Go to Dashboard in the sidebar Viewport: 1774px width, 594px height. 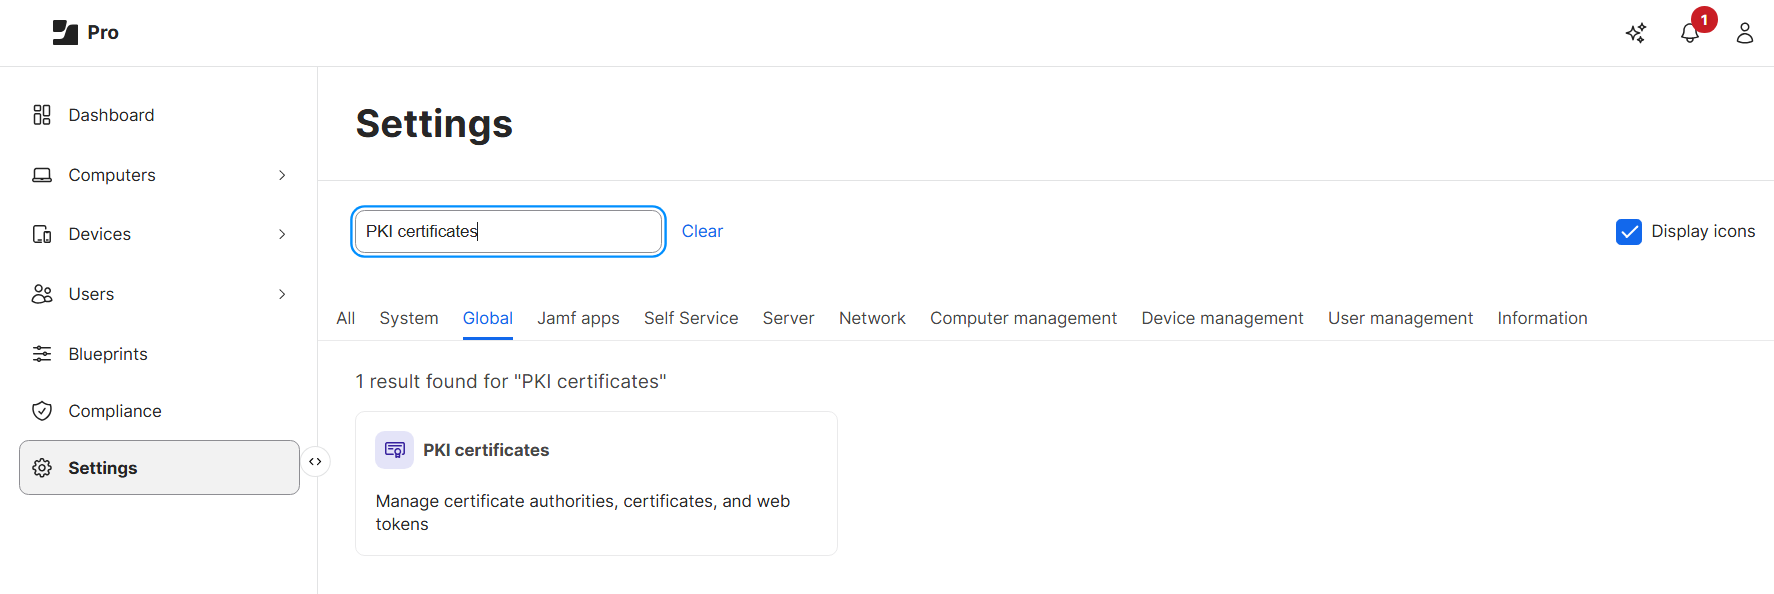pos(111,115)
